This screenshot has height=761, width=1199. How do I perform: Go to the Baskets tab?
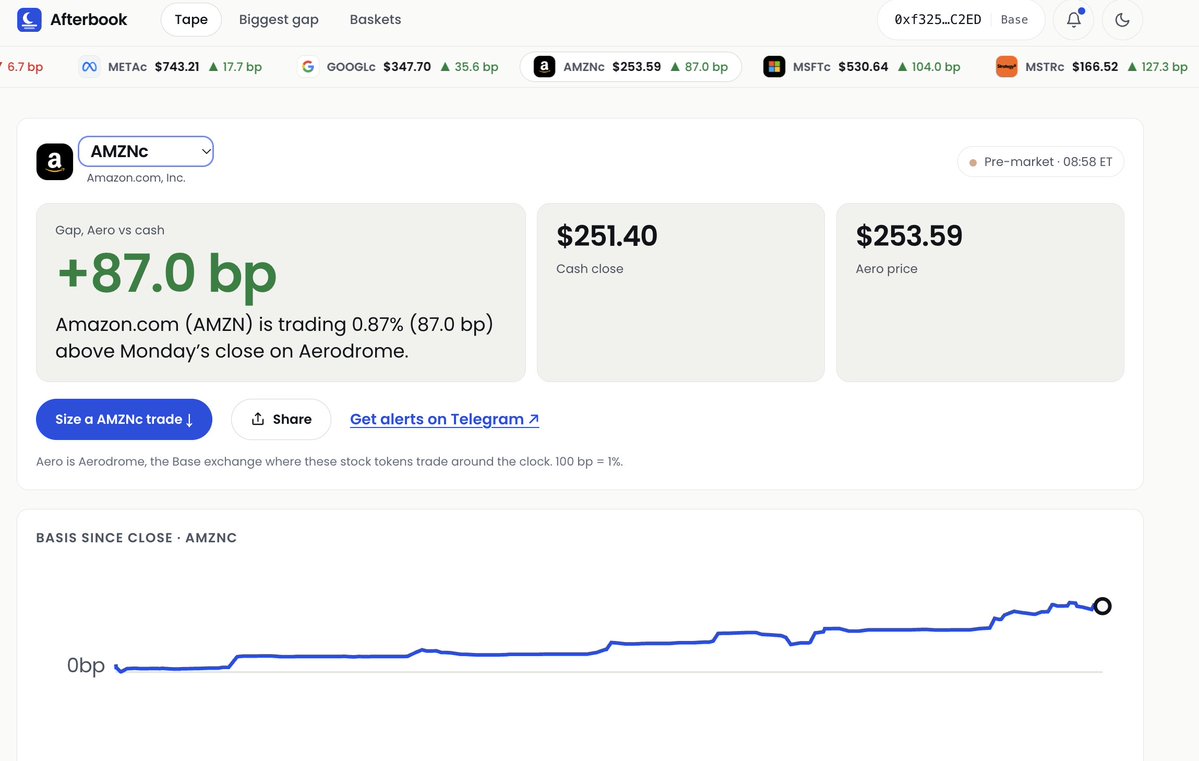click(x=375, y=20)
